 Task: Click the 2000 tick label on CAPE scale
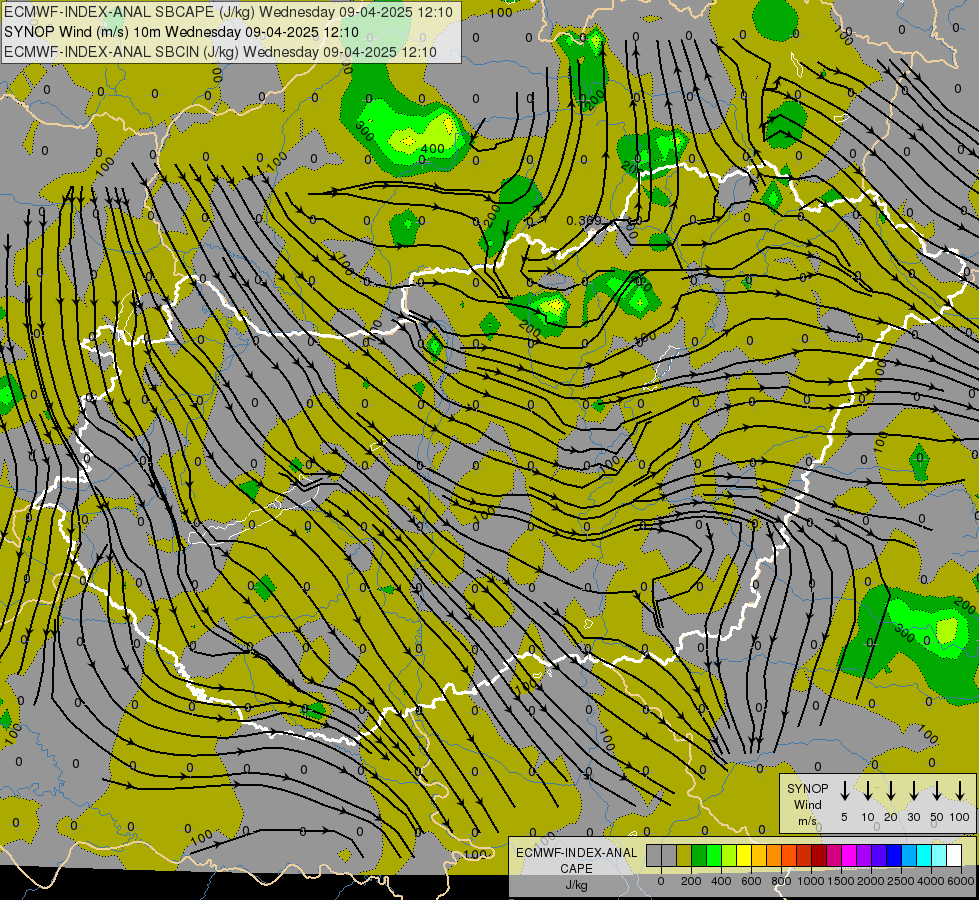pyautogui.click(x=871, y=881)
